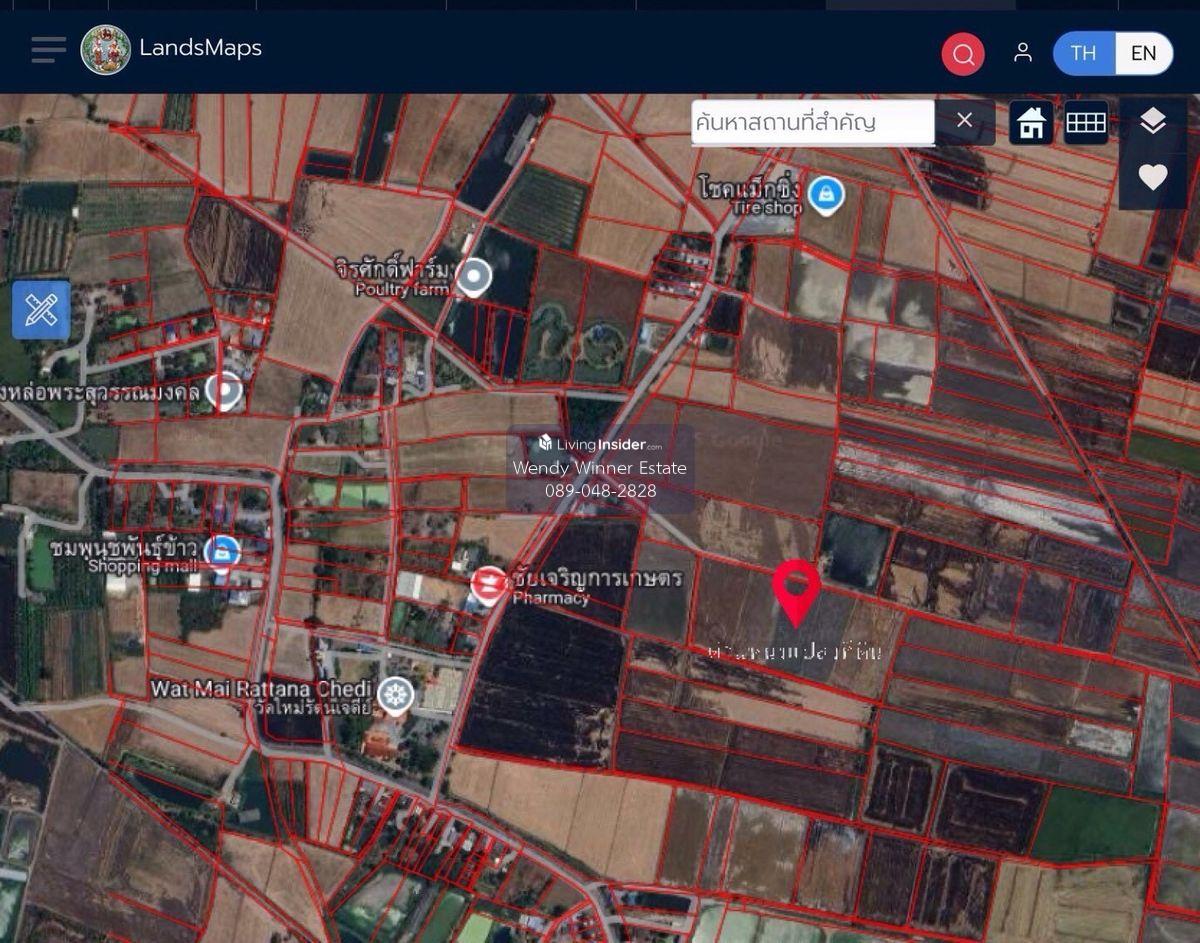
Task: Switch language to TH
Action: pos(1083,53)
